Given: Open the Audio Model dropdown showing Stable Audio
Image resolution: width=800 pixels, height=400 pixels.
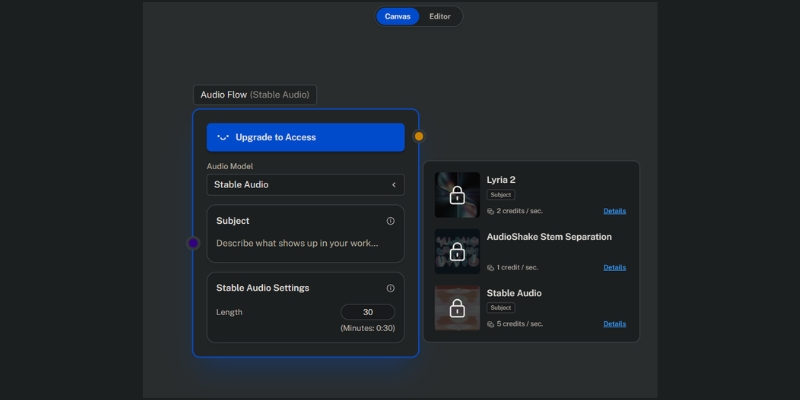Looking at the screenshot, I should 306,185.
